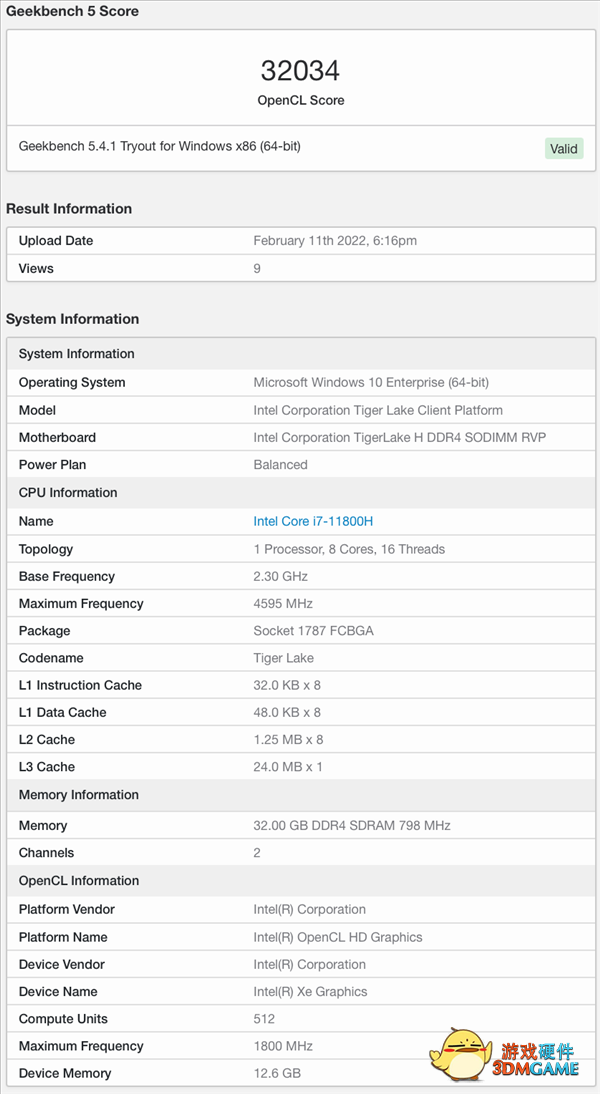The height and width of the screenshot is (1094, 600).
Task: Click the 32.0 KB x 8 cache value
Action: coord(287,685)
